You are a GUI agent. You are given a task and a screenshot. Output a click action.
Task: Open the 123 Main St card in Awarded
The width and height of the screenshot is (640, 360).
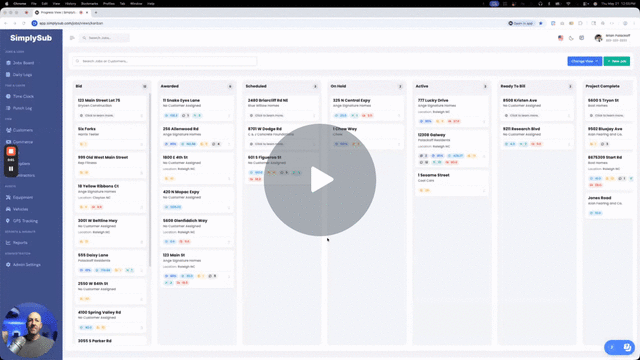(x=197, y=269)
